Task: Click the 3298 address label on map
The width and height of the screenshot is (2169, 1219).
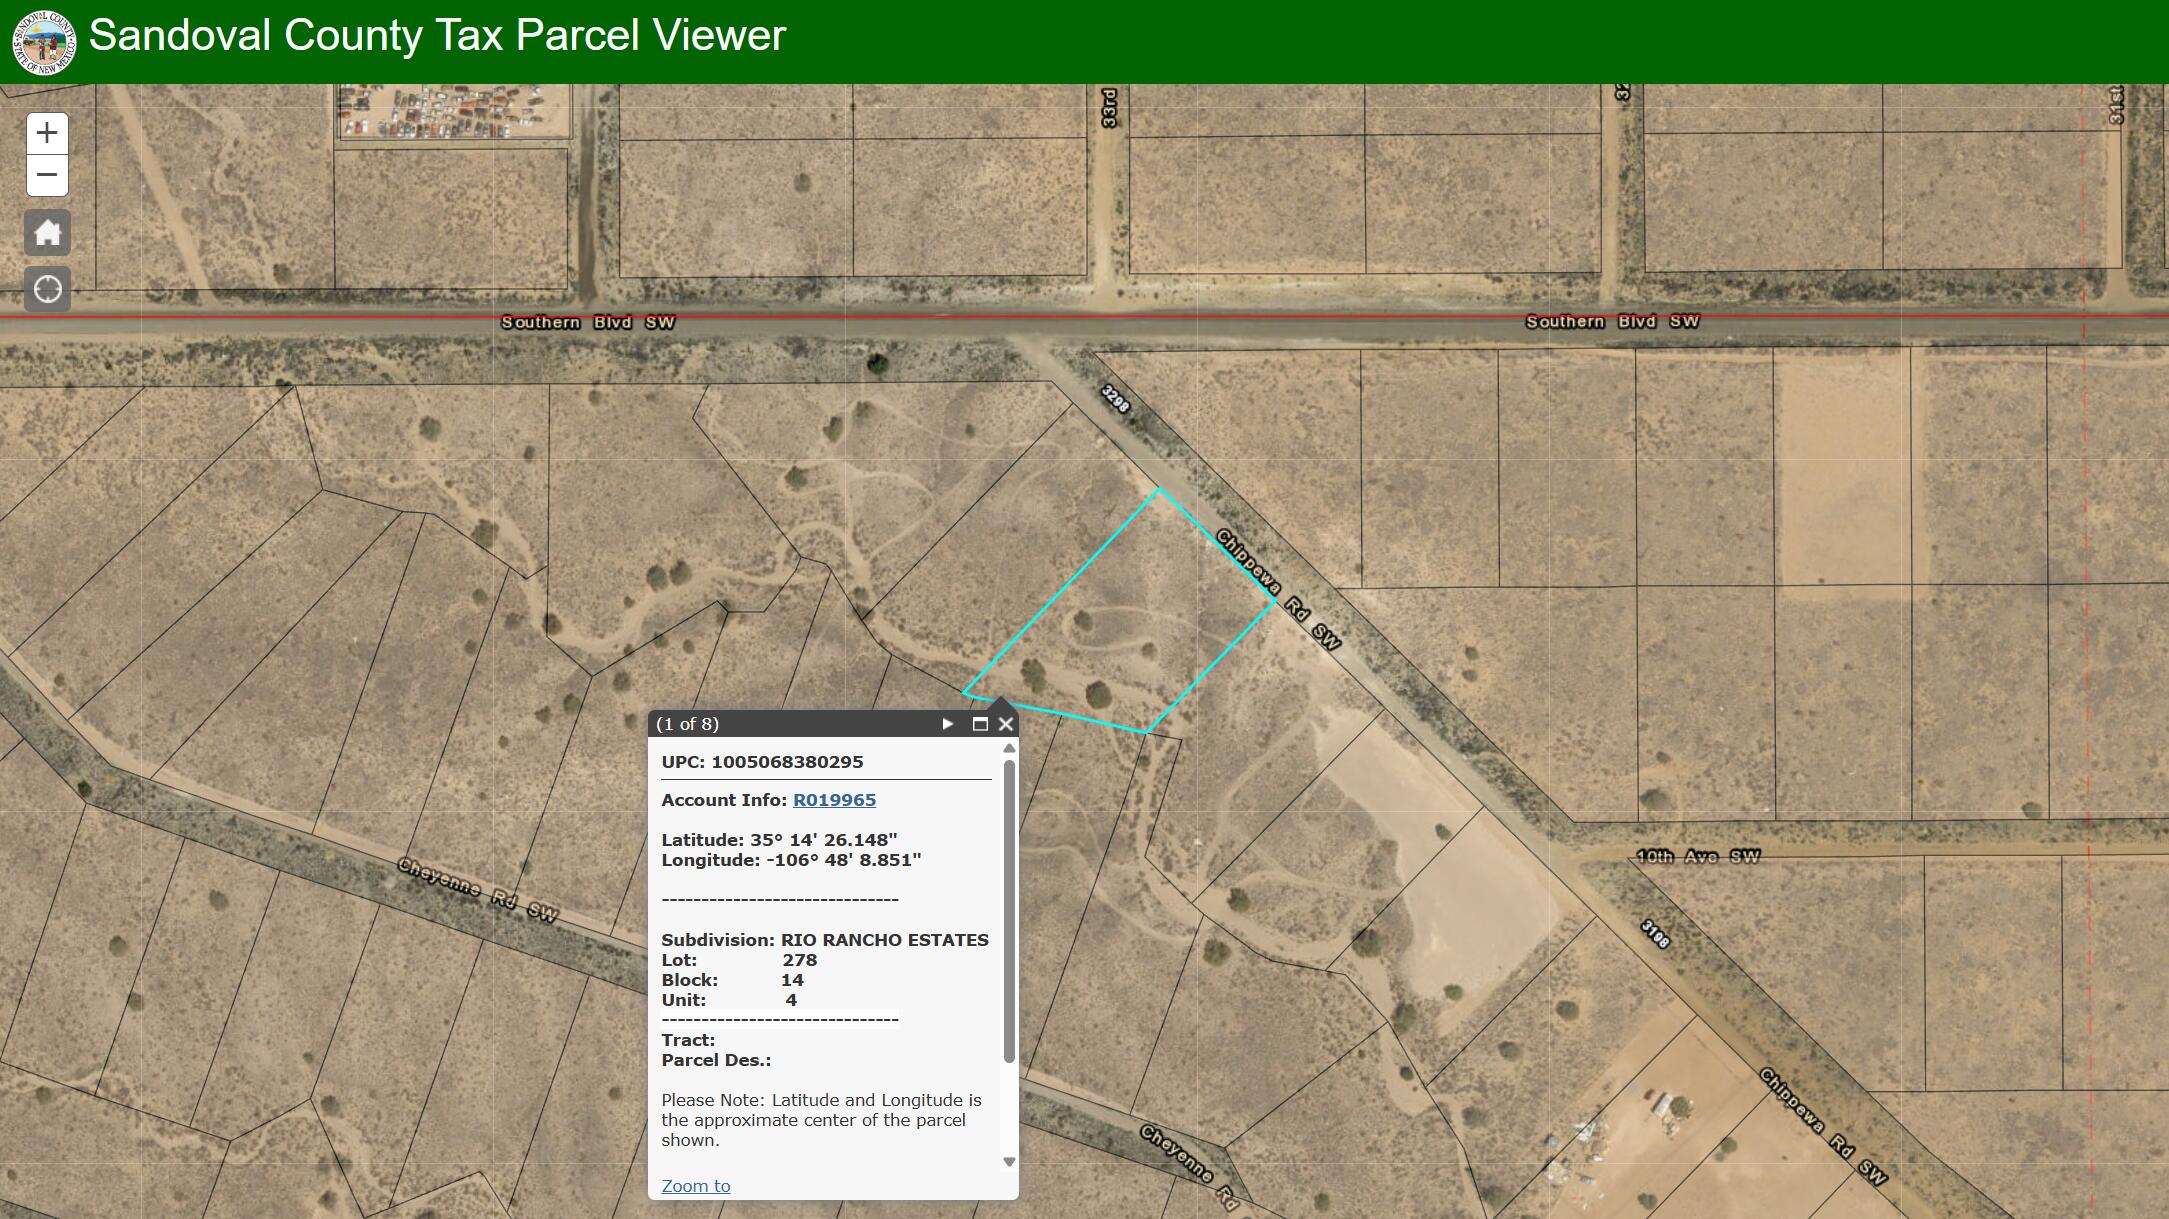Action: click(x=1115, y=399)
